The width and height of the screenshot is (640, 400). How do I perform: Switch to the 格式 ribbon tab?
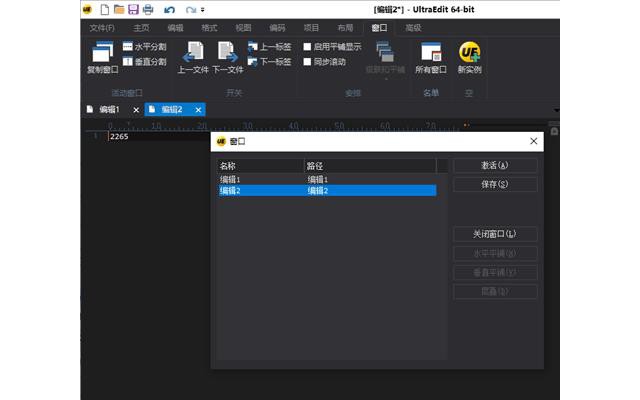click(209, 28)
